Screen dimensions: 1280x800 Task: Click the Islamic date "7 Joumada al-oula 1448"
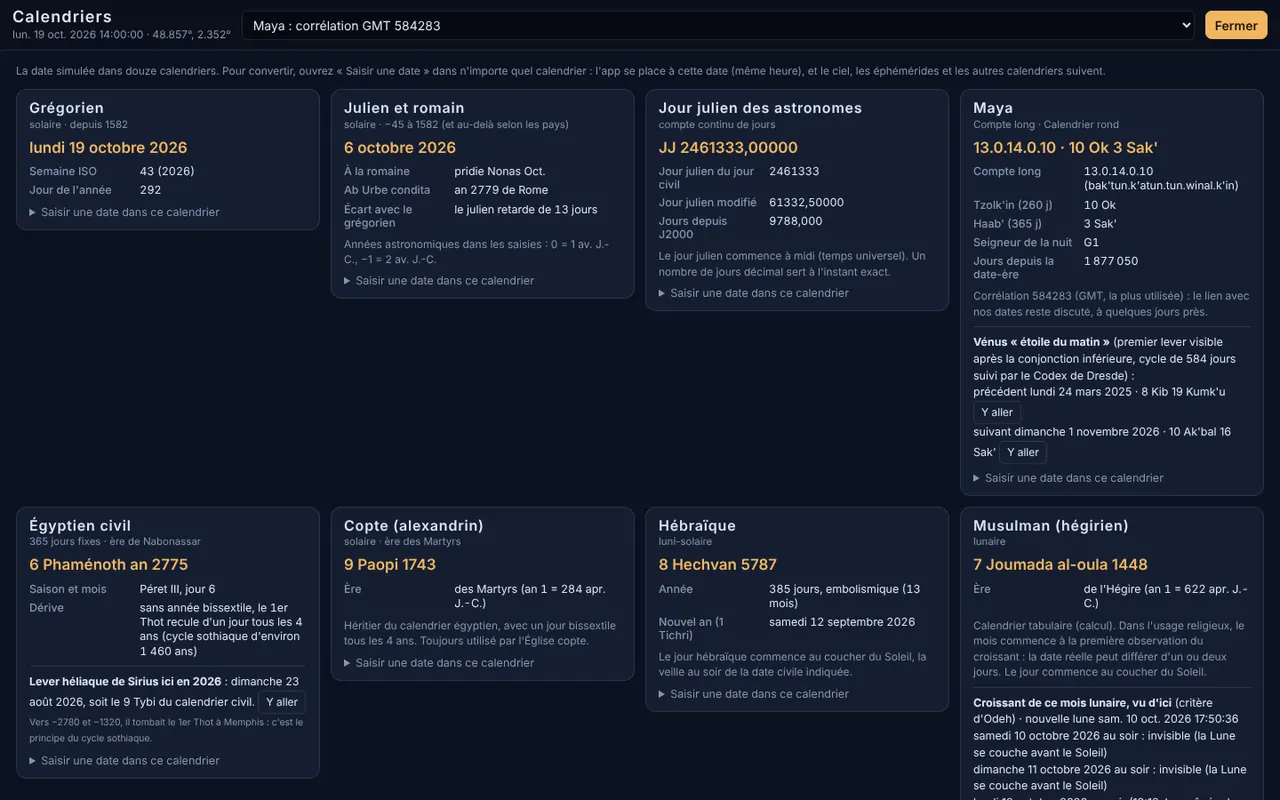tap(1061, 565)
